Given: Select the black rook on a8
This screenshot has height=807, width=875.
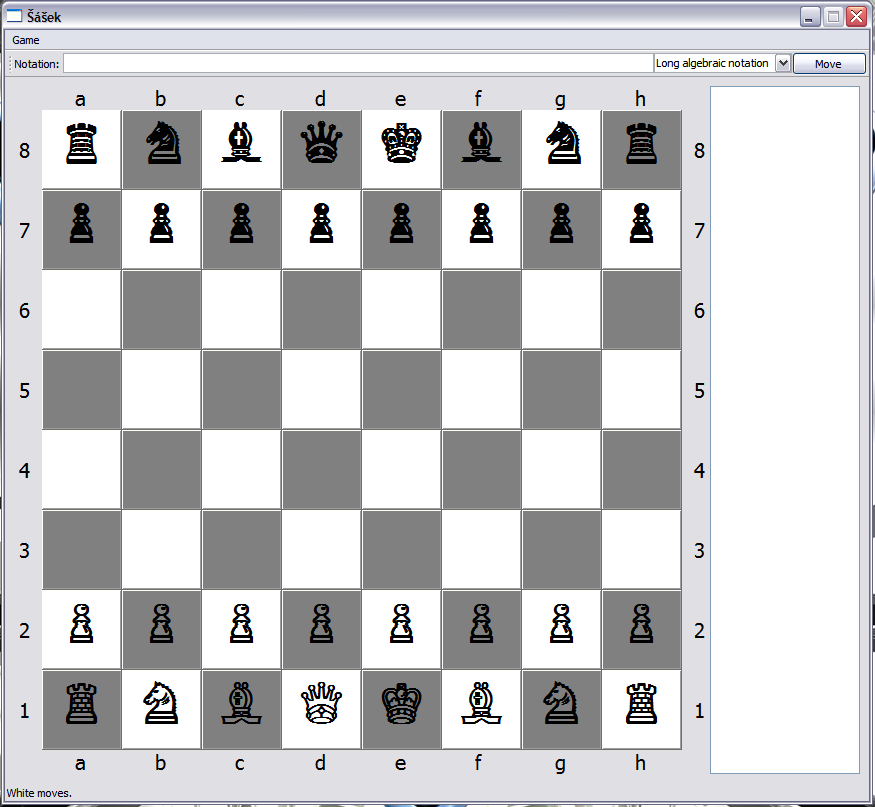Looking at the screenshot, I should (81, 144).
